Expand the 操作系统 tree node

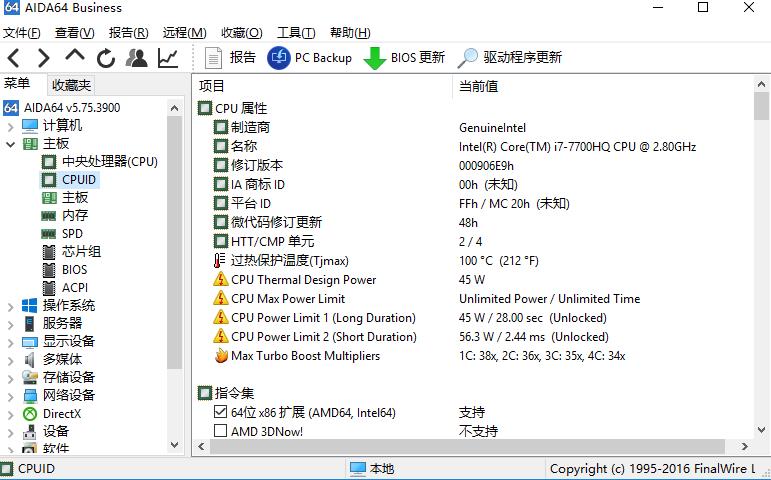pos(10,306)
